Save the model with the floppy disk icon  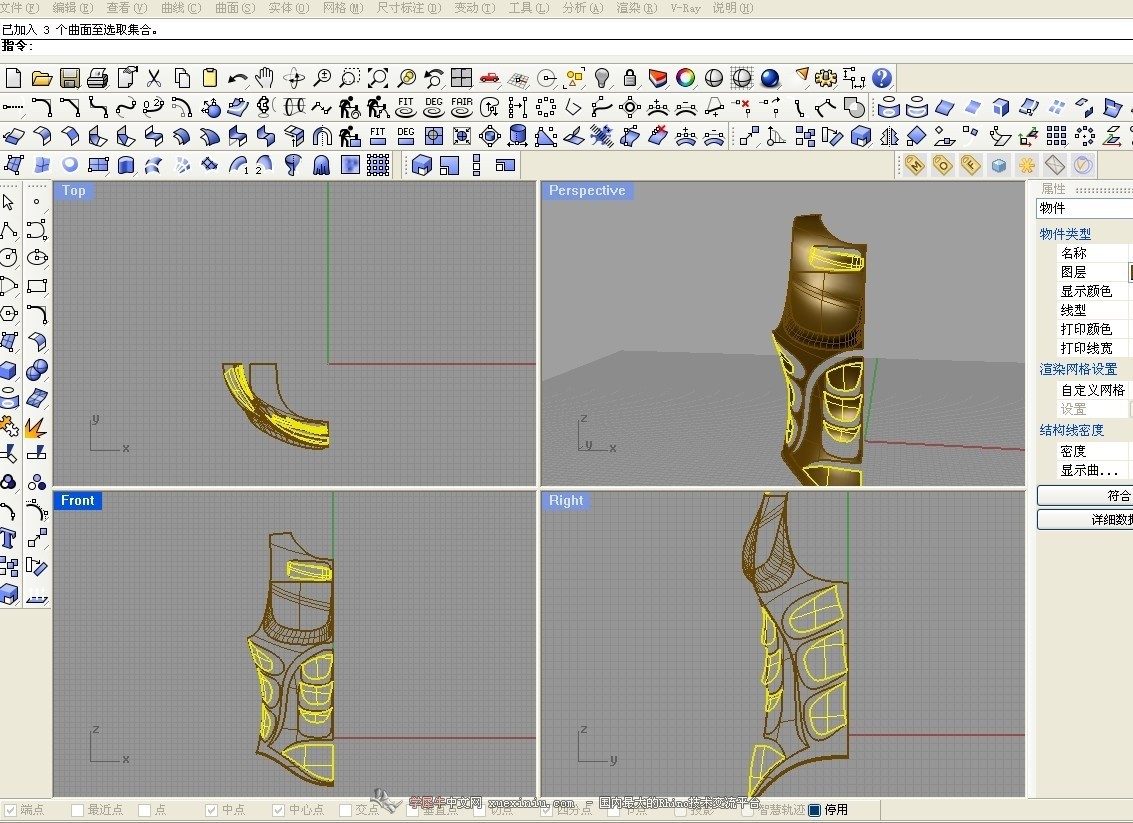69,78
